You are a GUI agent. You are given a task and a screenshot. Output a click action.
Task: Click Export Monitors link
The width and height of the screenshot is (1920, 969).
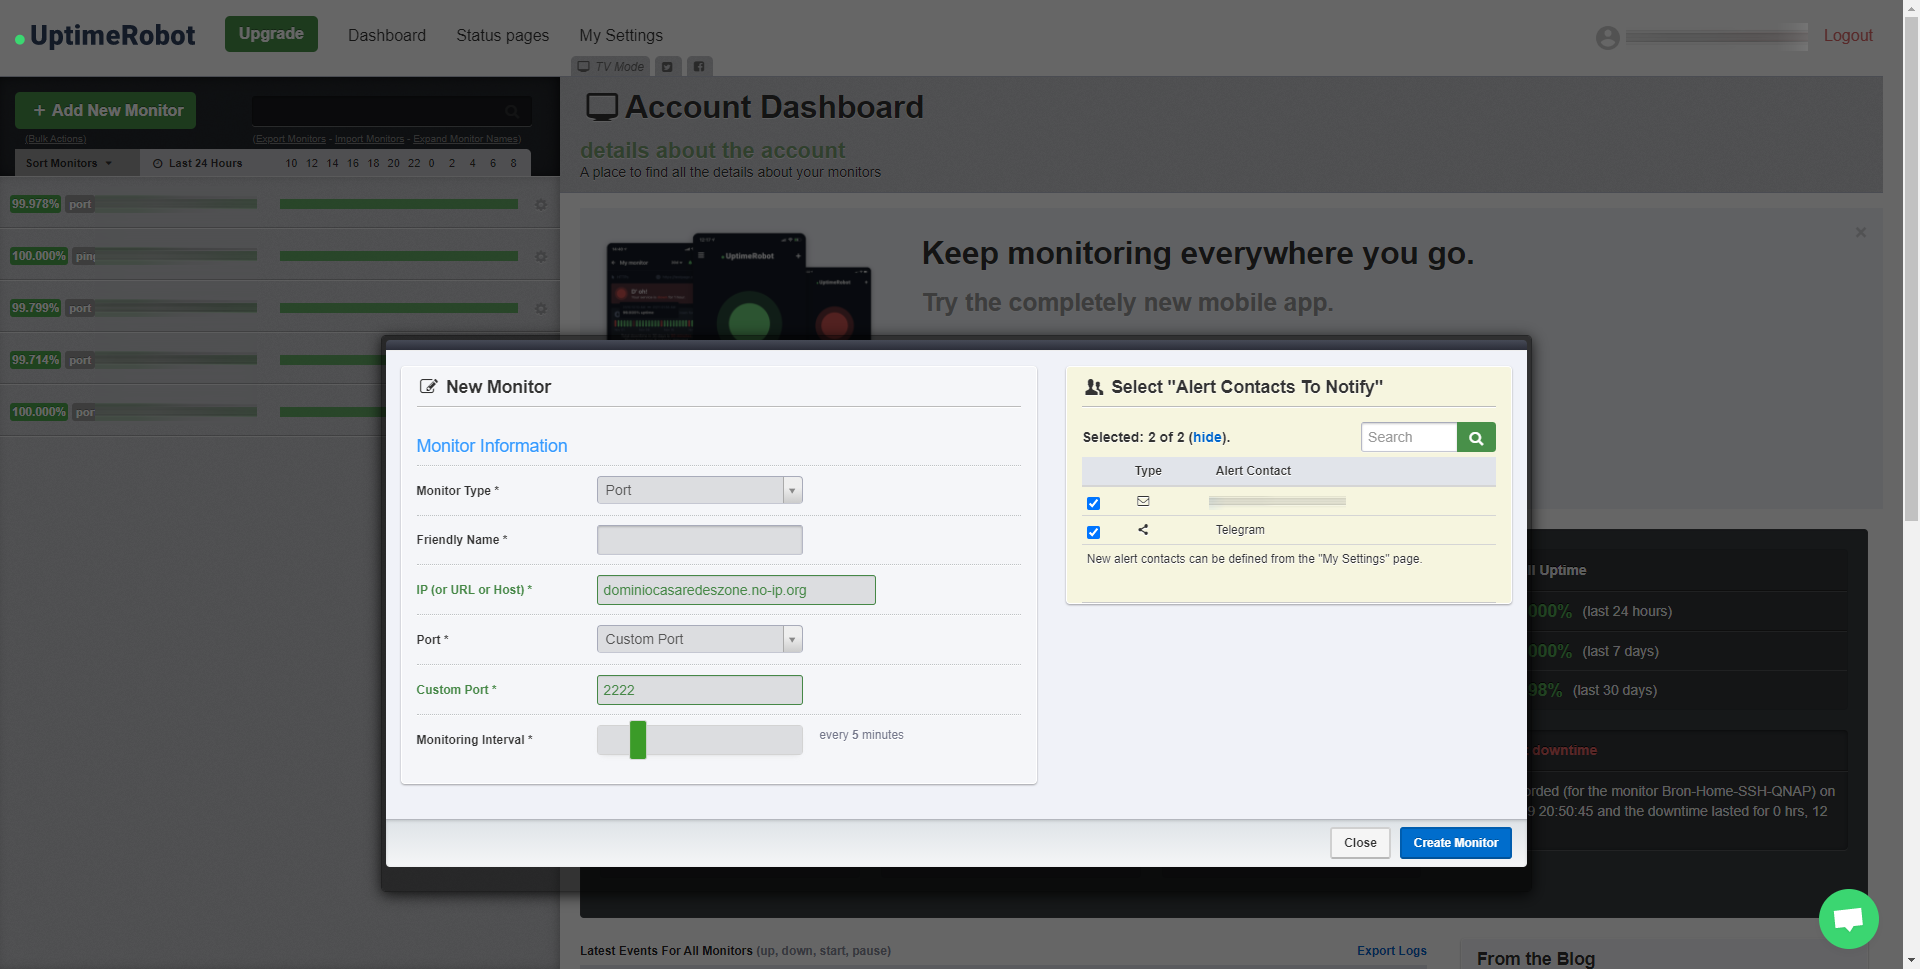point(289,139)
